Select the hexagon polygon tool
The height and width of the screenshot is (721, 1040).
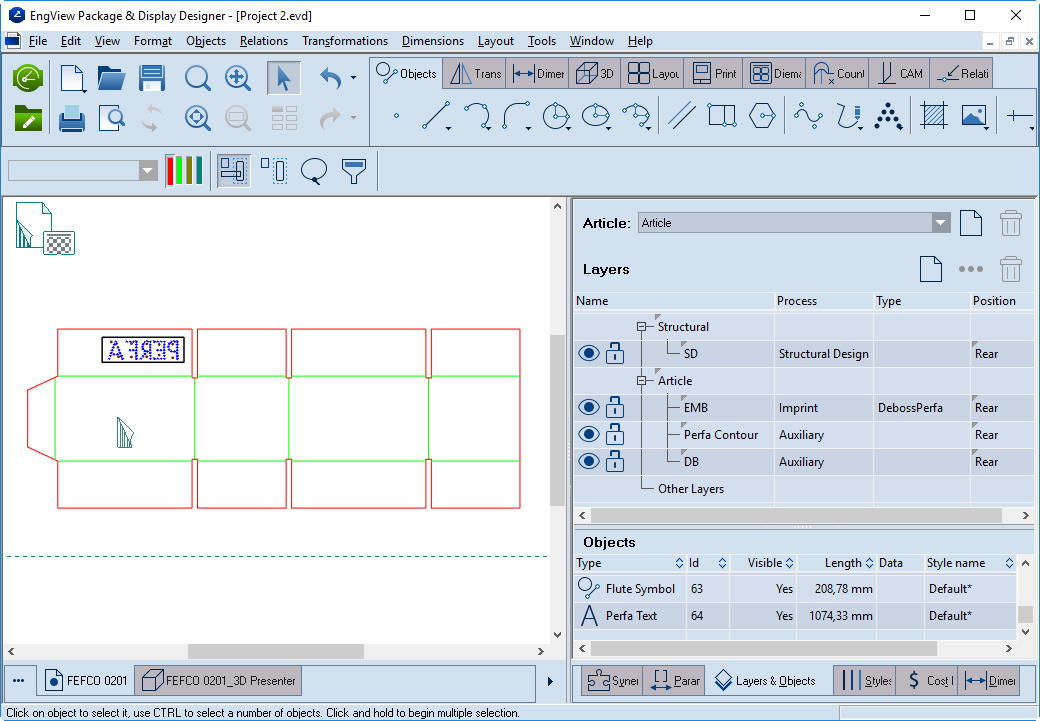pyautogui.click(x=762, y=116)
